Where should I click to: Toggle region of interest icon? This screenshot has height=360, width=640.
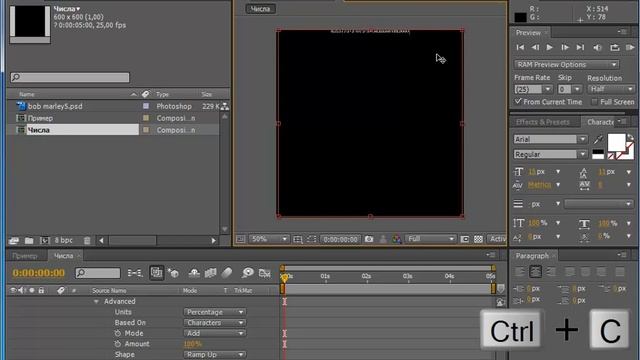tap(464, 239)
